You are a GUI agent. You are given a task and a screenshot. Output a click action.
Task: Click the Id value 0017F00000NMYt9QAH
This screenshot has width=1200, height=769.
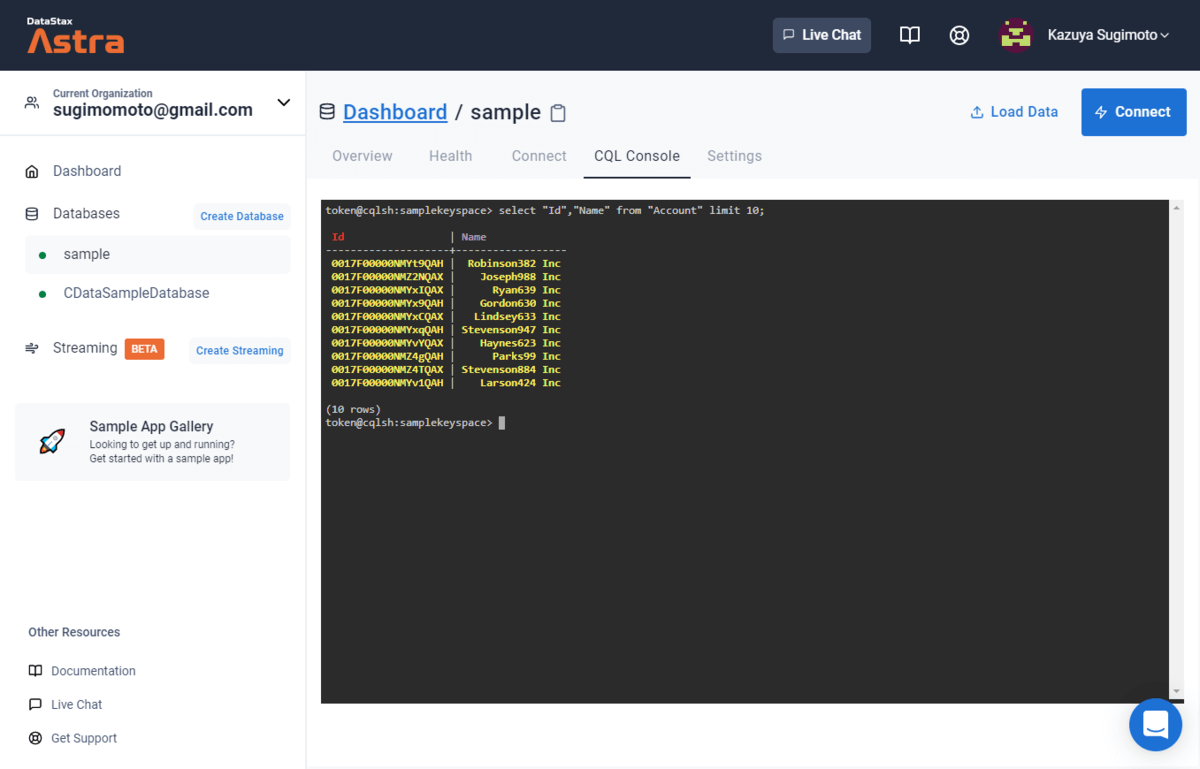click(387, 264)
